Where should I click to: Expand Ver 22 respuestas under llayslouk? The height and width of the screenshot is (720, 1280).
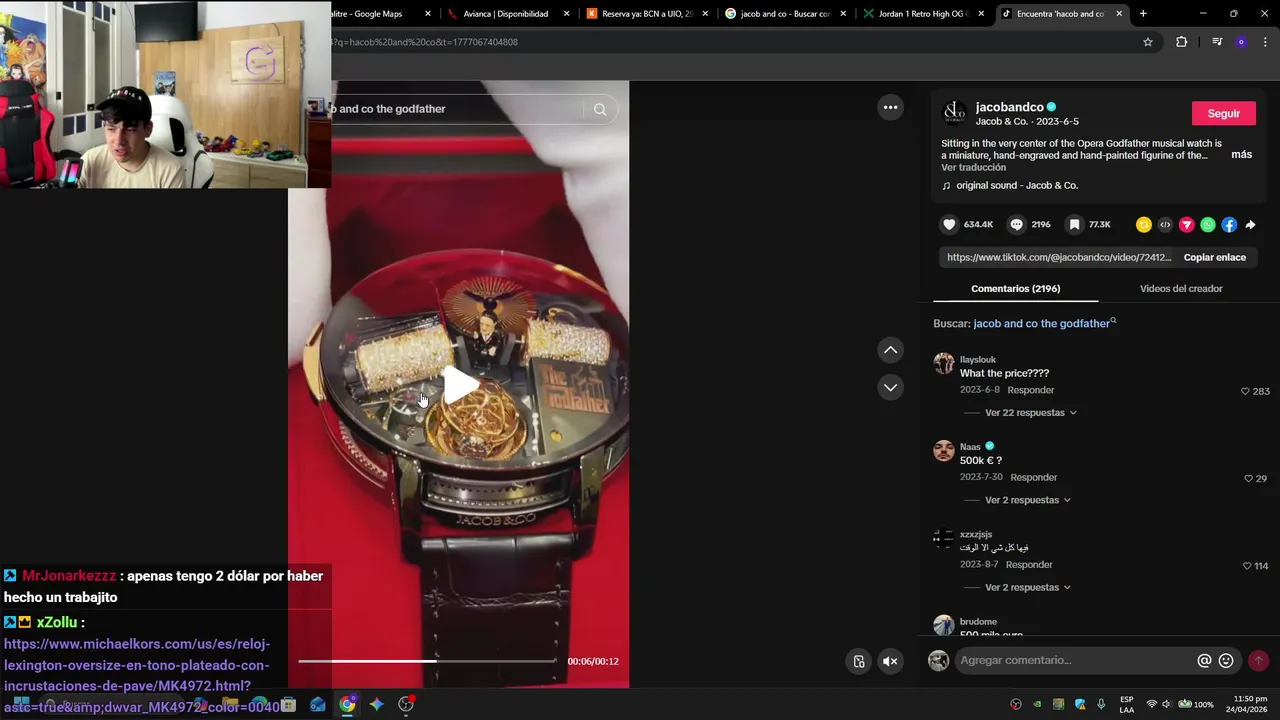(x=1031, y=412)
